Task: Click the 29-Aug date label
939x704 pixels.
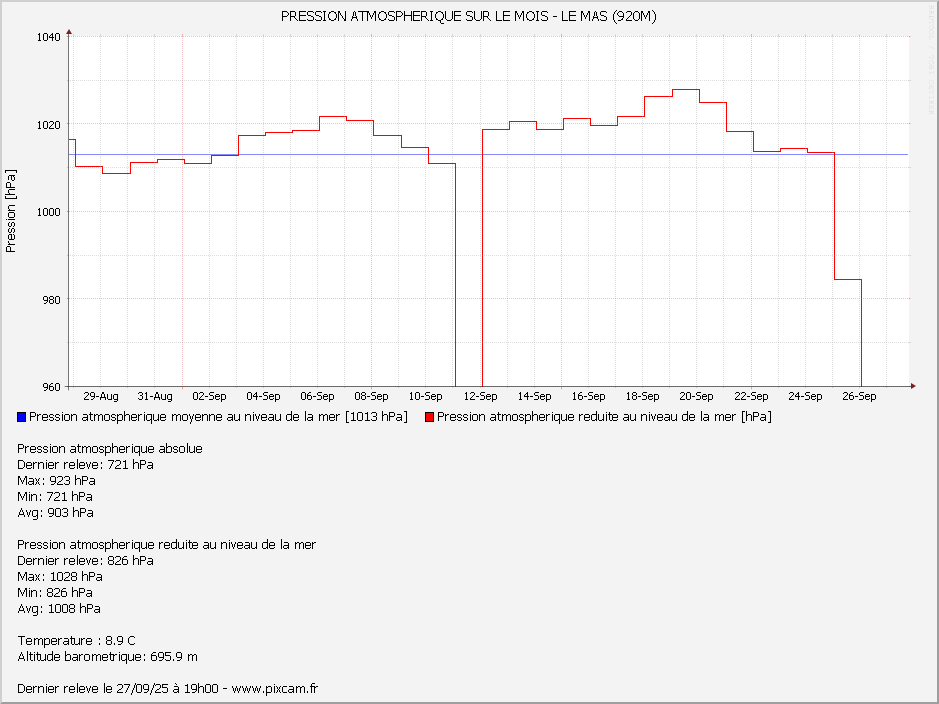Action: (x=100, y=396)
